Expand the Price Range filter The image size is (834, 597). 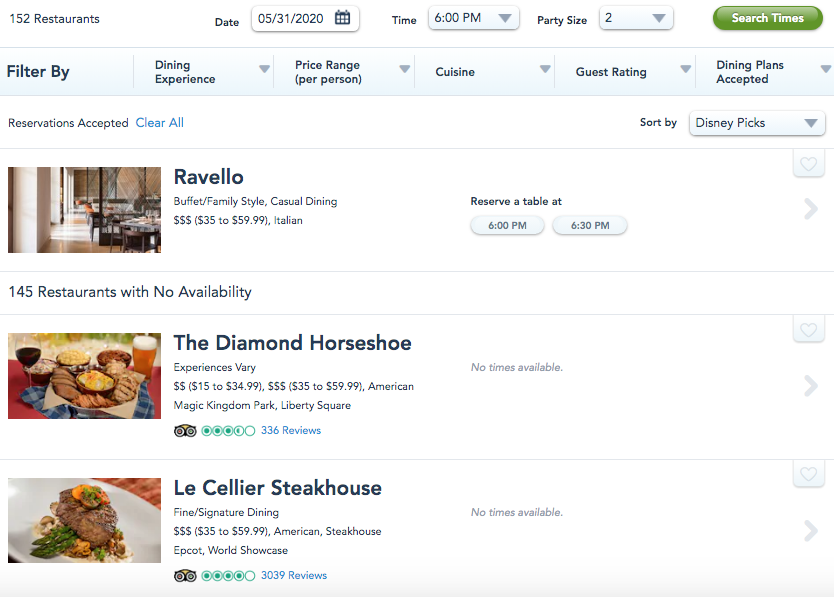coord(352,72)
